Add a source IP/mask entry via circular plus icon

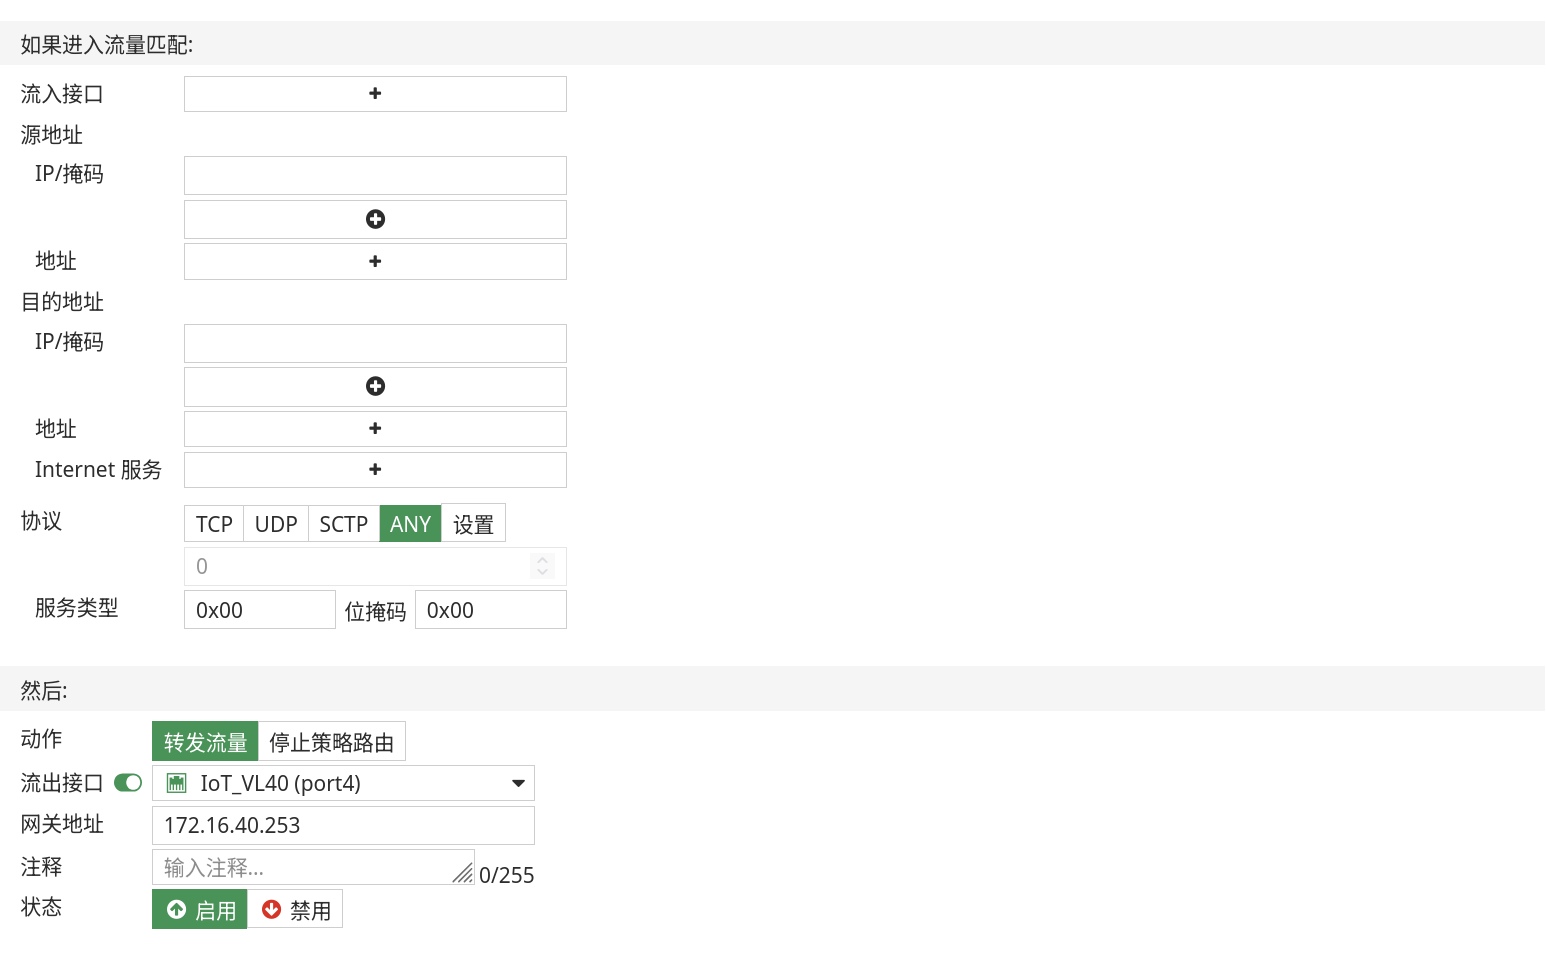pos(375,218)
